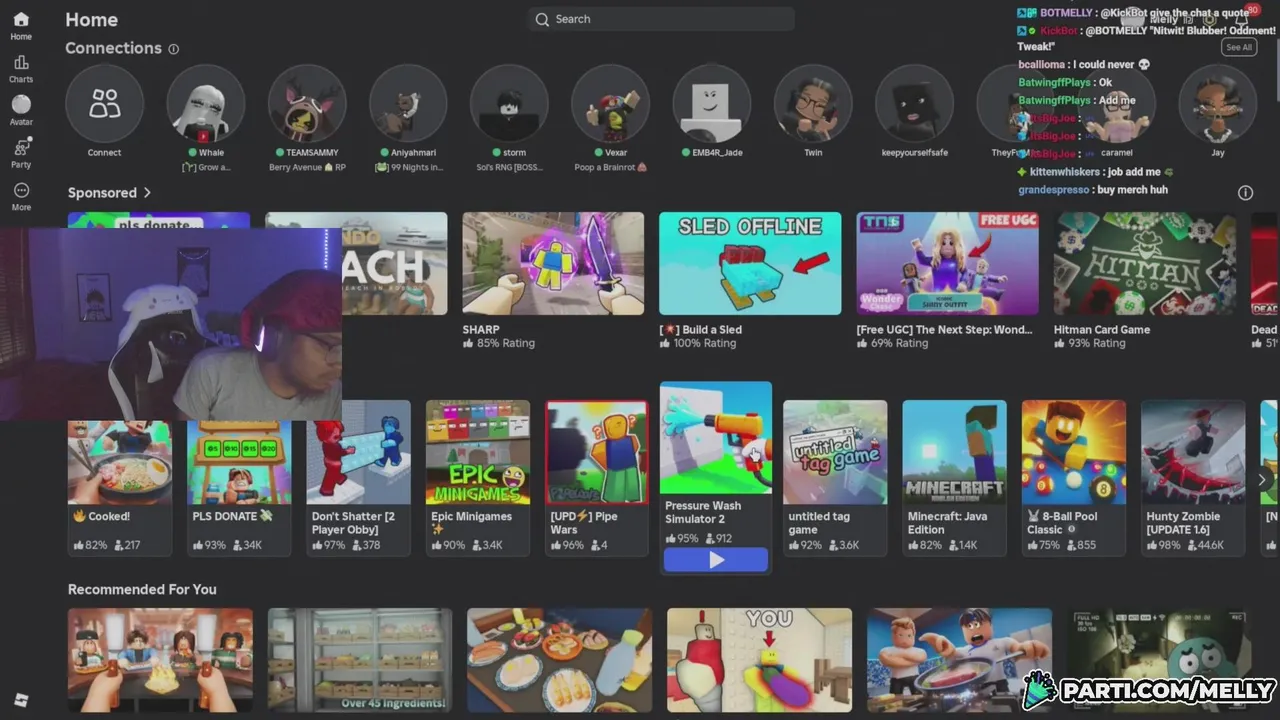Focus the Search input field
Viewport: 1280px width, 720px height.
[661, 19]
